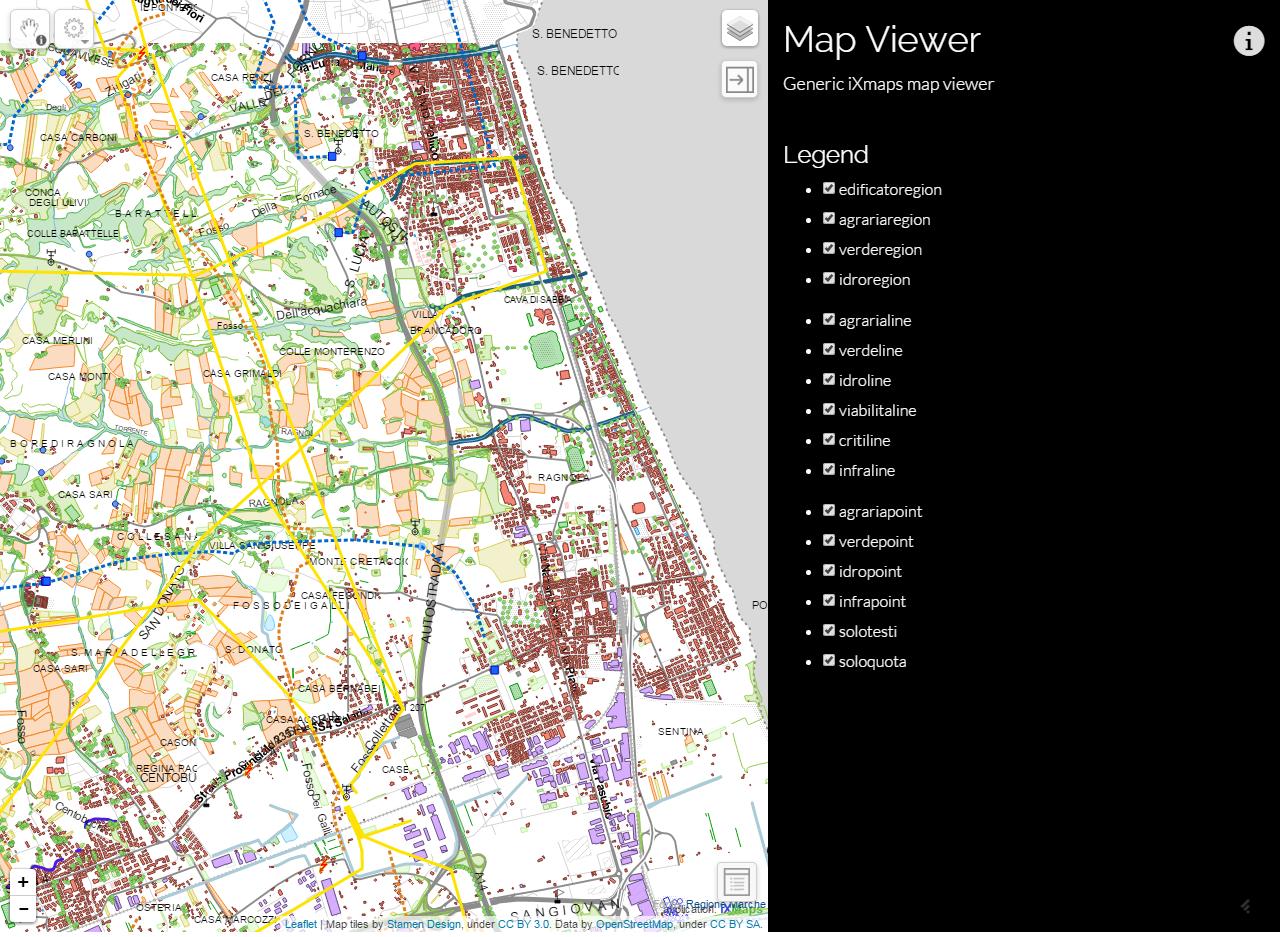The height and width of the screenshot is (937, 1280).
Task: Open the legend list panel icon
Action: coord(736,882)
